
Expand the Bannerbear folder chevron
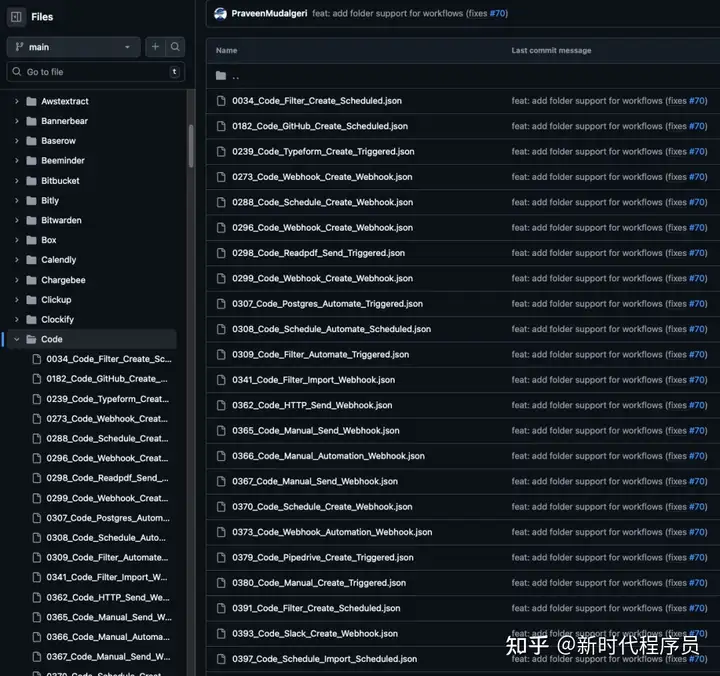(x=17, y=121)
